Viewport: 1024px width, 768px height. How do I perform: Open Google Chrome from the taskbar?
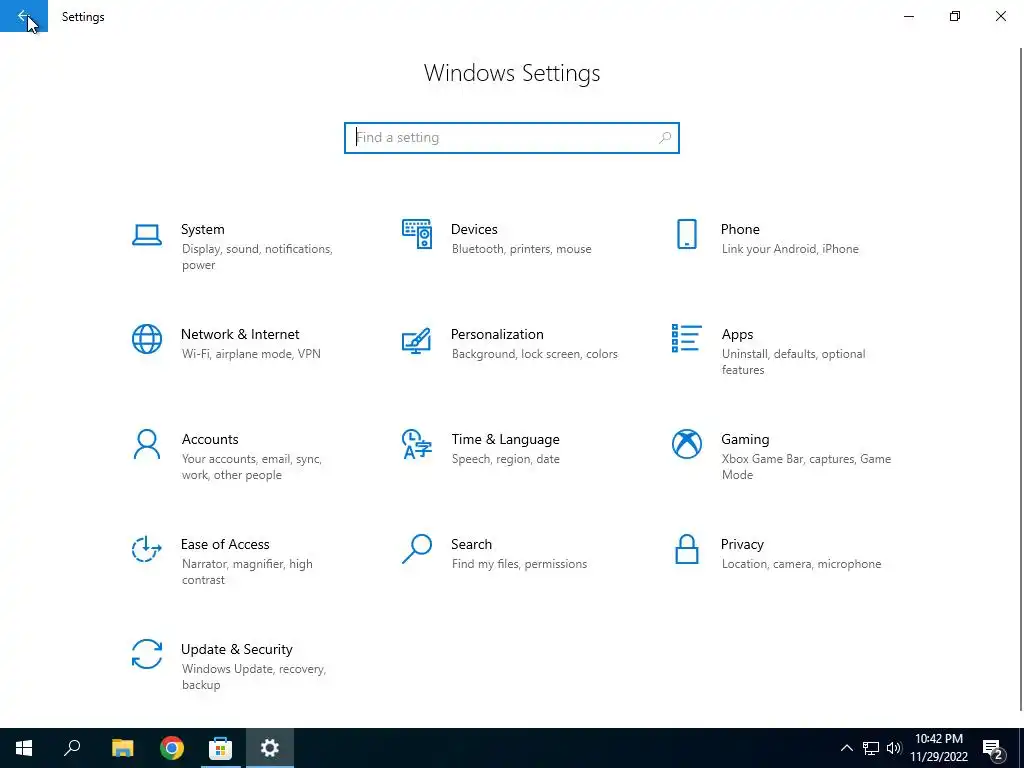click(x=172, y=748)
